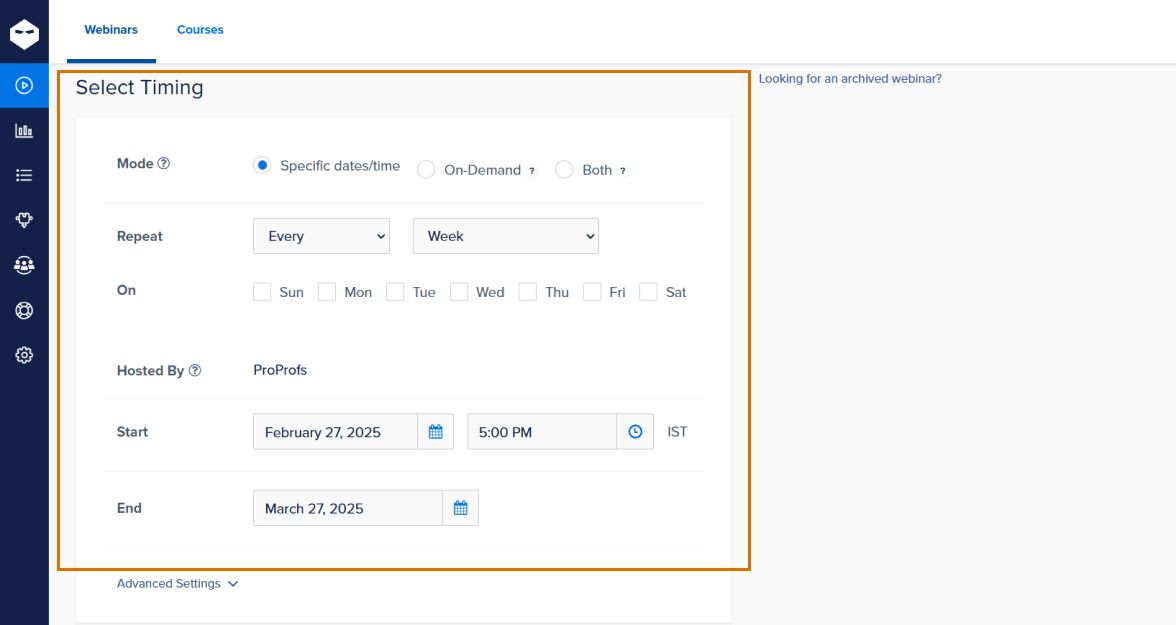
Task: Click Looking for an archived webinar link
Action: pyautogui.click(x=850, y=79)
